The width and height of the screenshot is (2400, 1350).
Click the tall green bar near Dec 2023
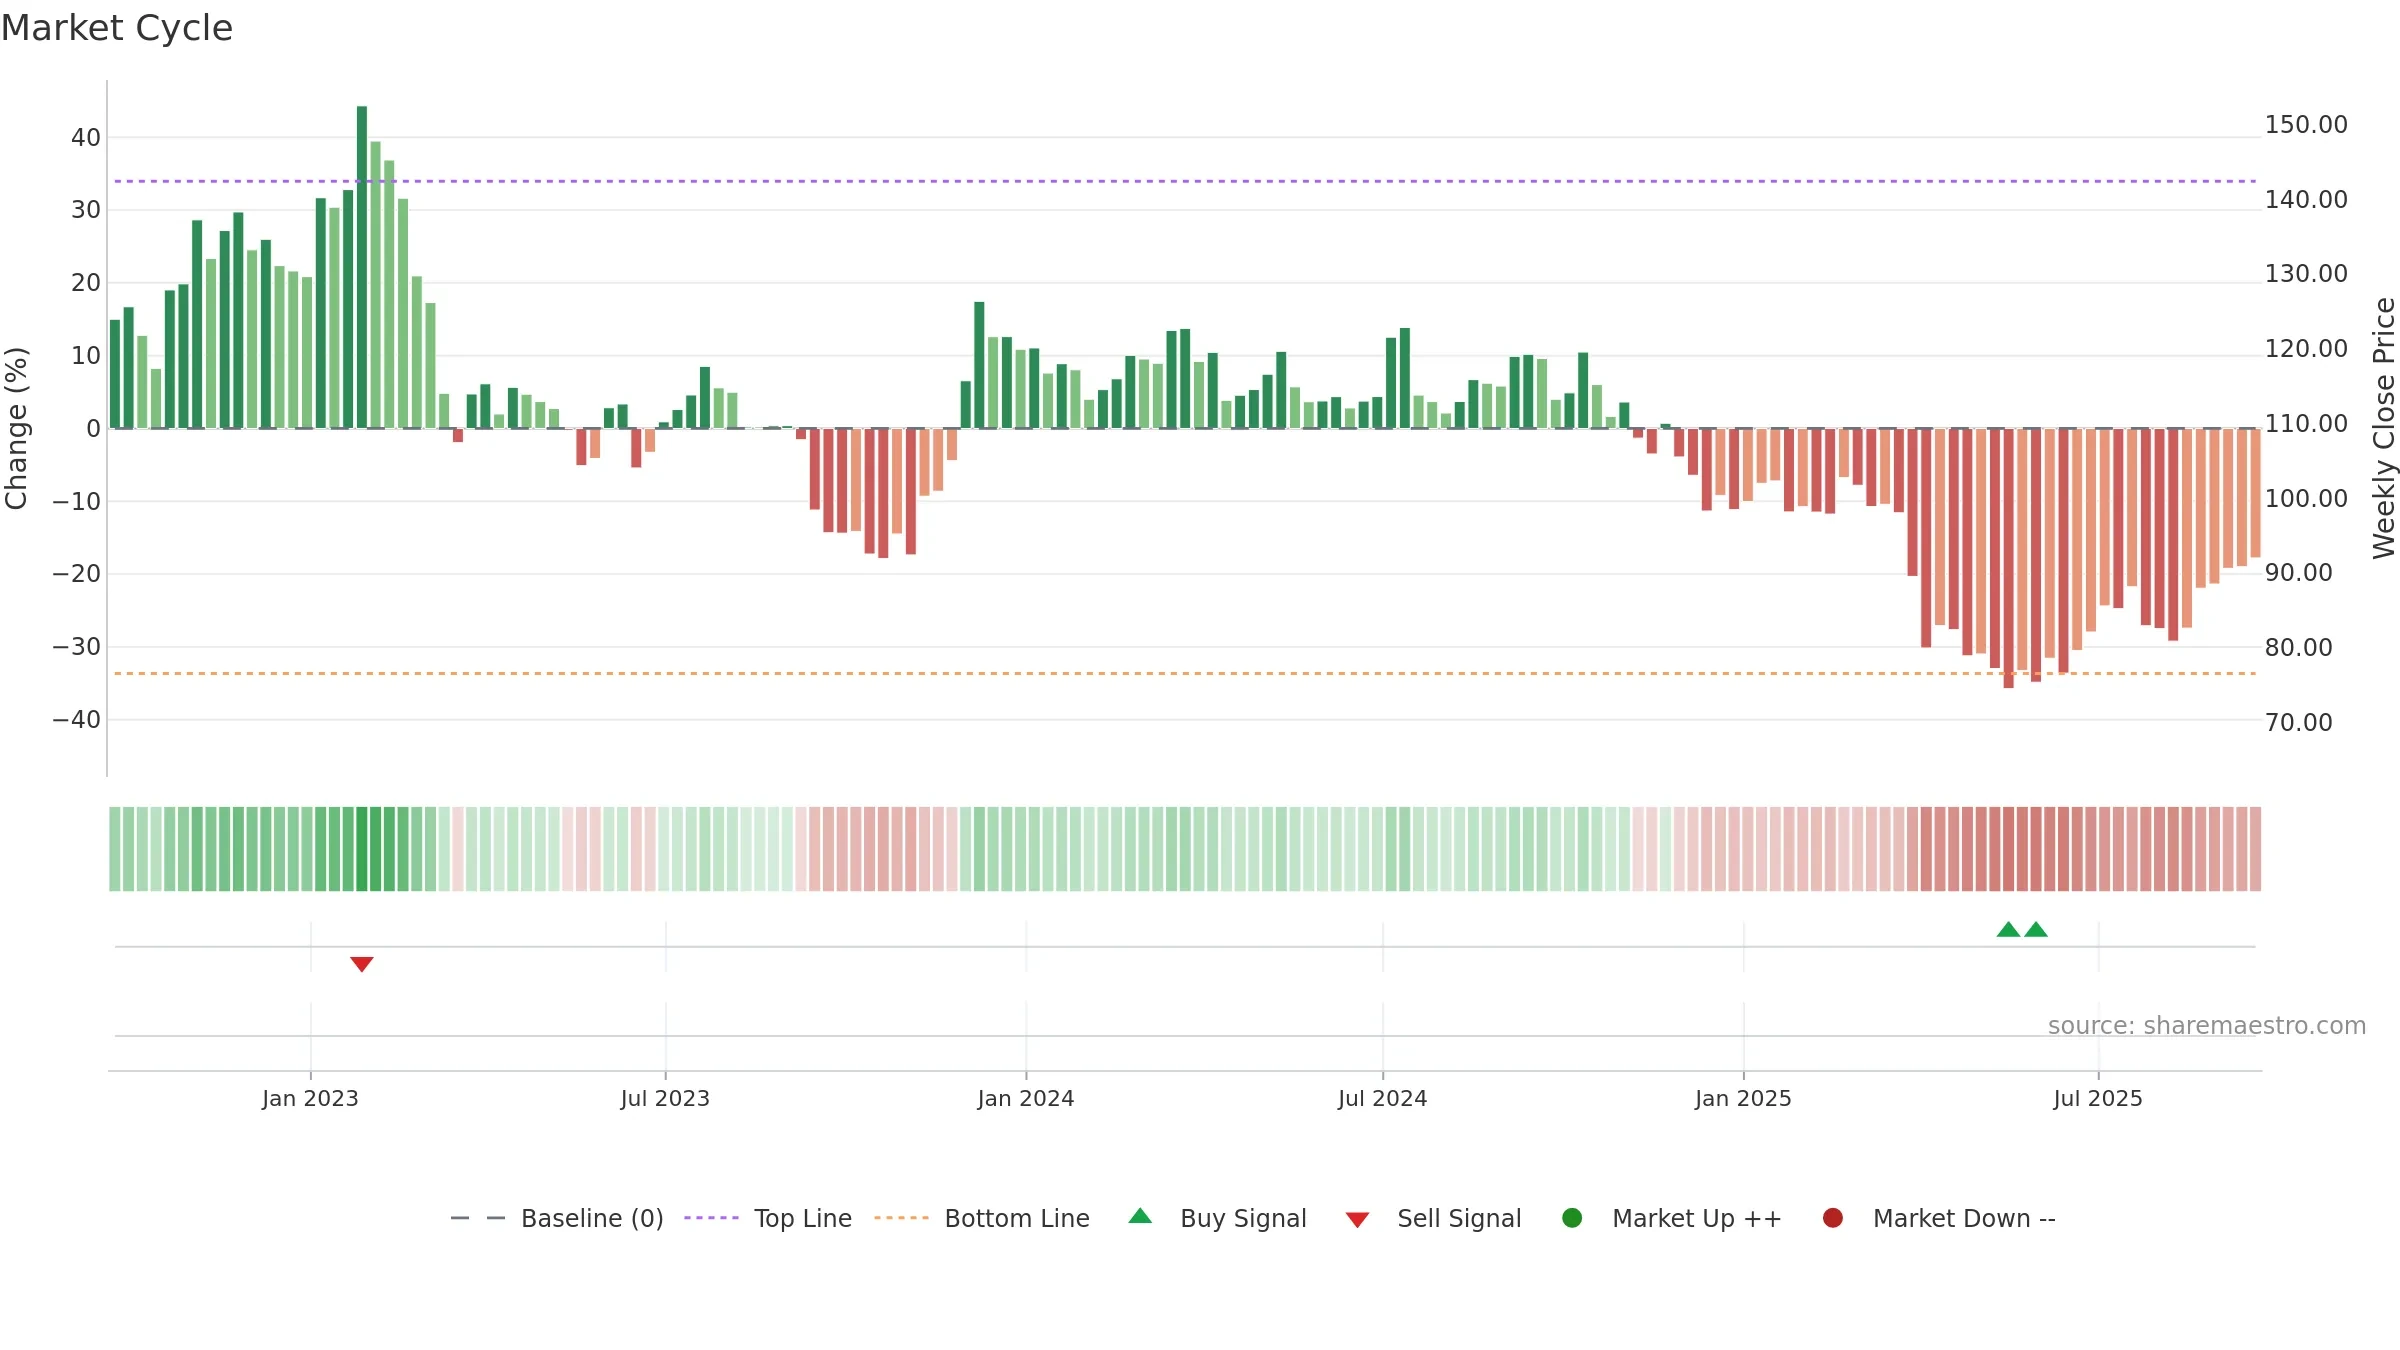pyautogui.click(x=979, y=365)
